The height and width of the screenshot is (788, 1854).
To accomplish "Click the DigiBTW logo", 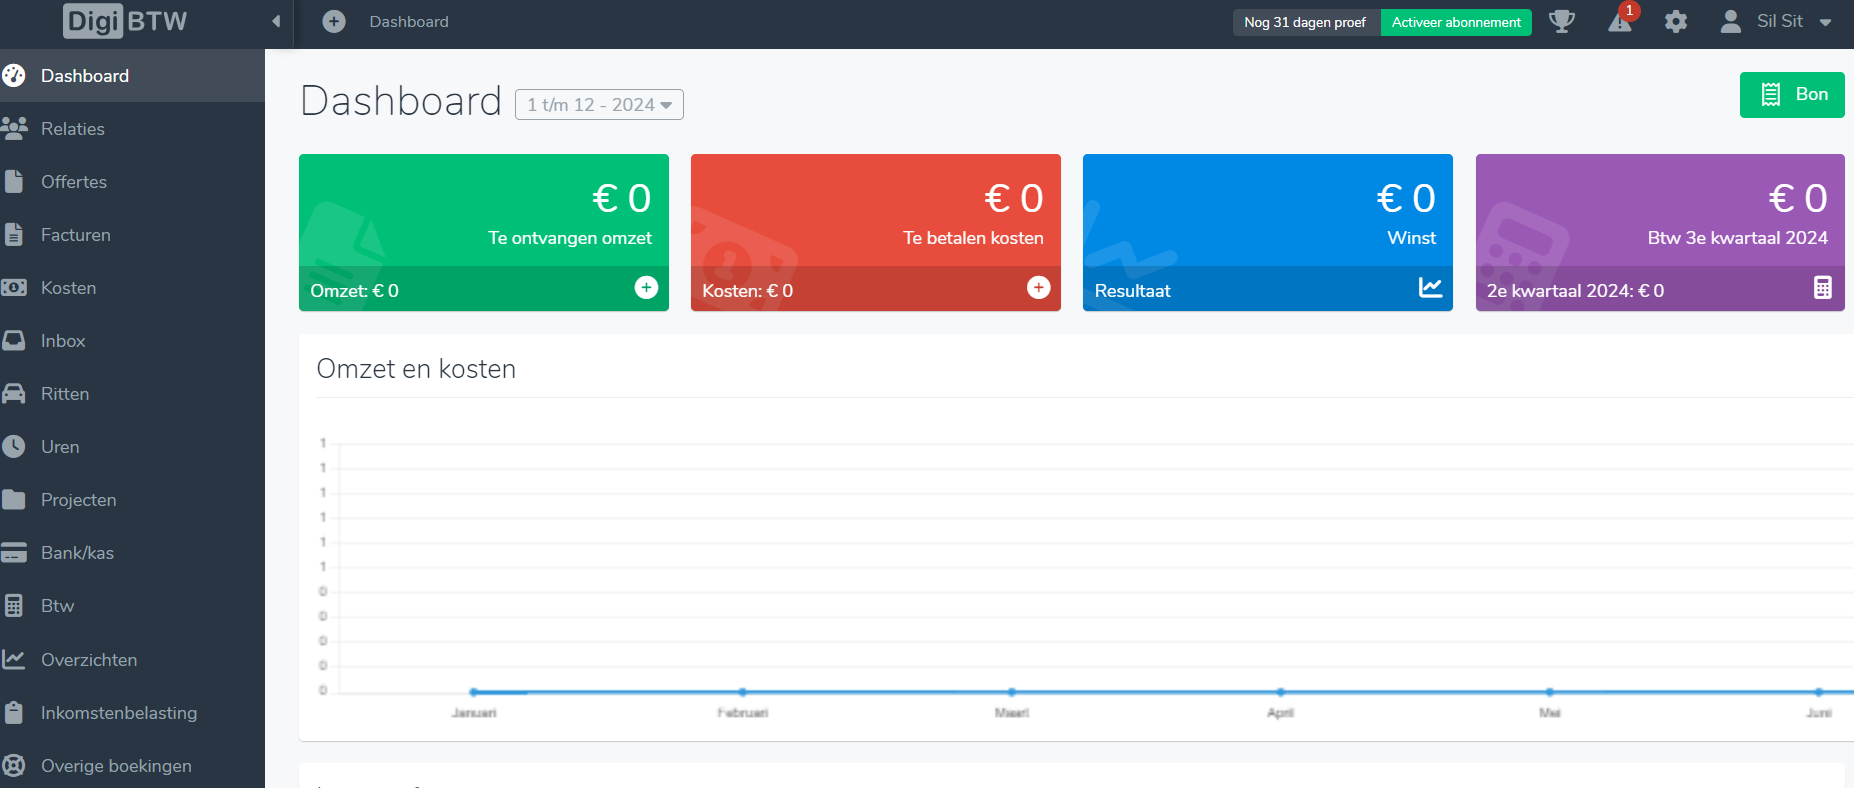I will [x=125, y=21].
